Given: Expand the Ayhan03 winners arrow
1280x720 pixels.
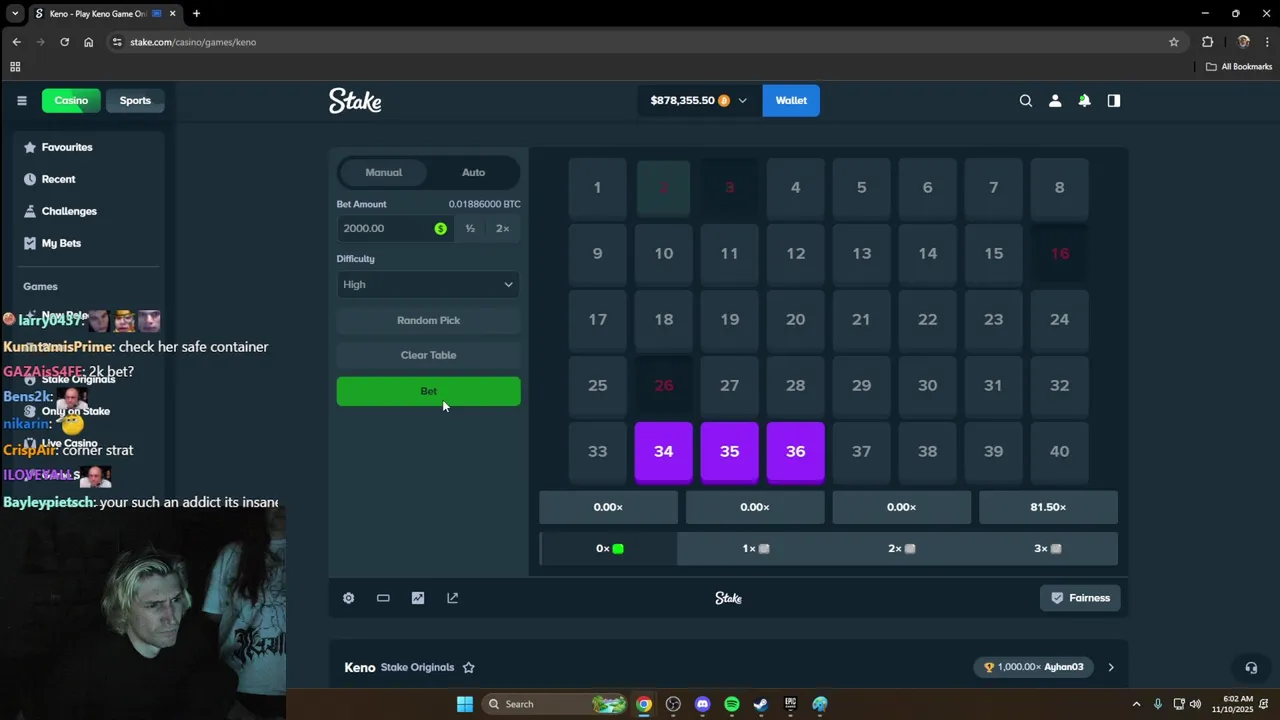Looking at the screenshot, I should tap(1110, 667).
